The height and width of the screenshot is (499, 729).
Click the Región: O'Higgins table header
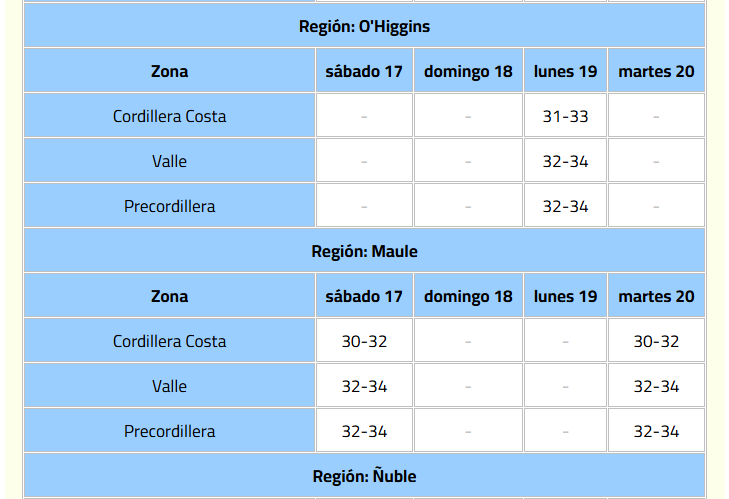[364, 26]
